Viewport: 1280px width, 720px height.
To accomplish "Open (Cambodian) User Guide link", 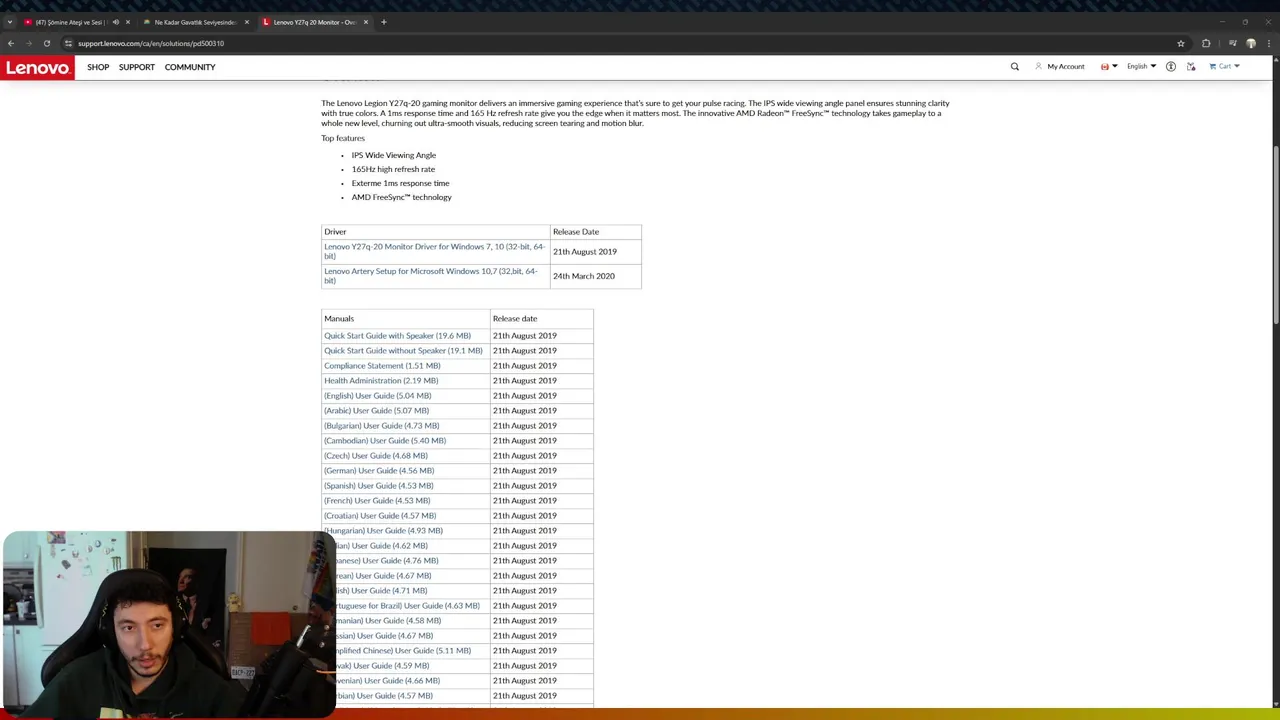I will tap(385, 441).
